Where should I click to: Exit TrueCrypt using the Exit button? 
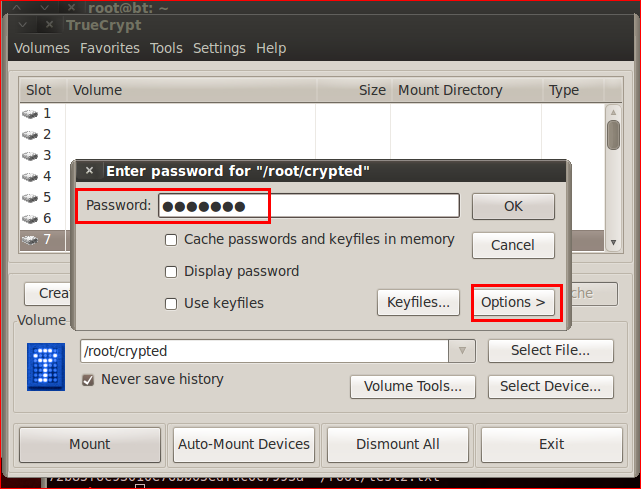[552, 444]
